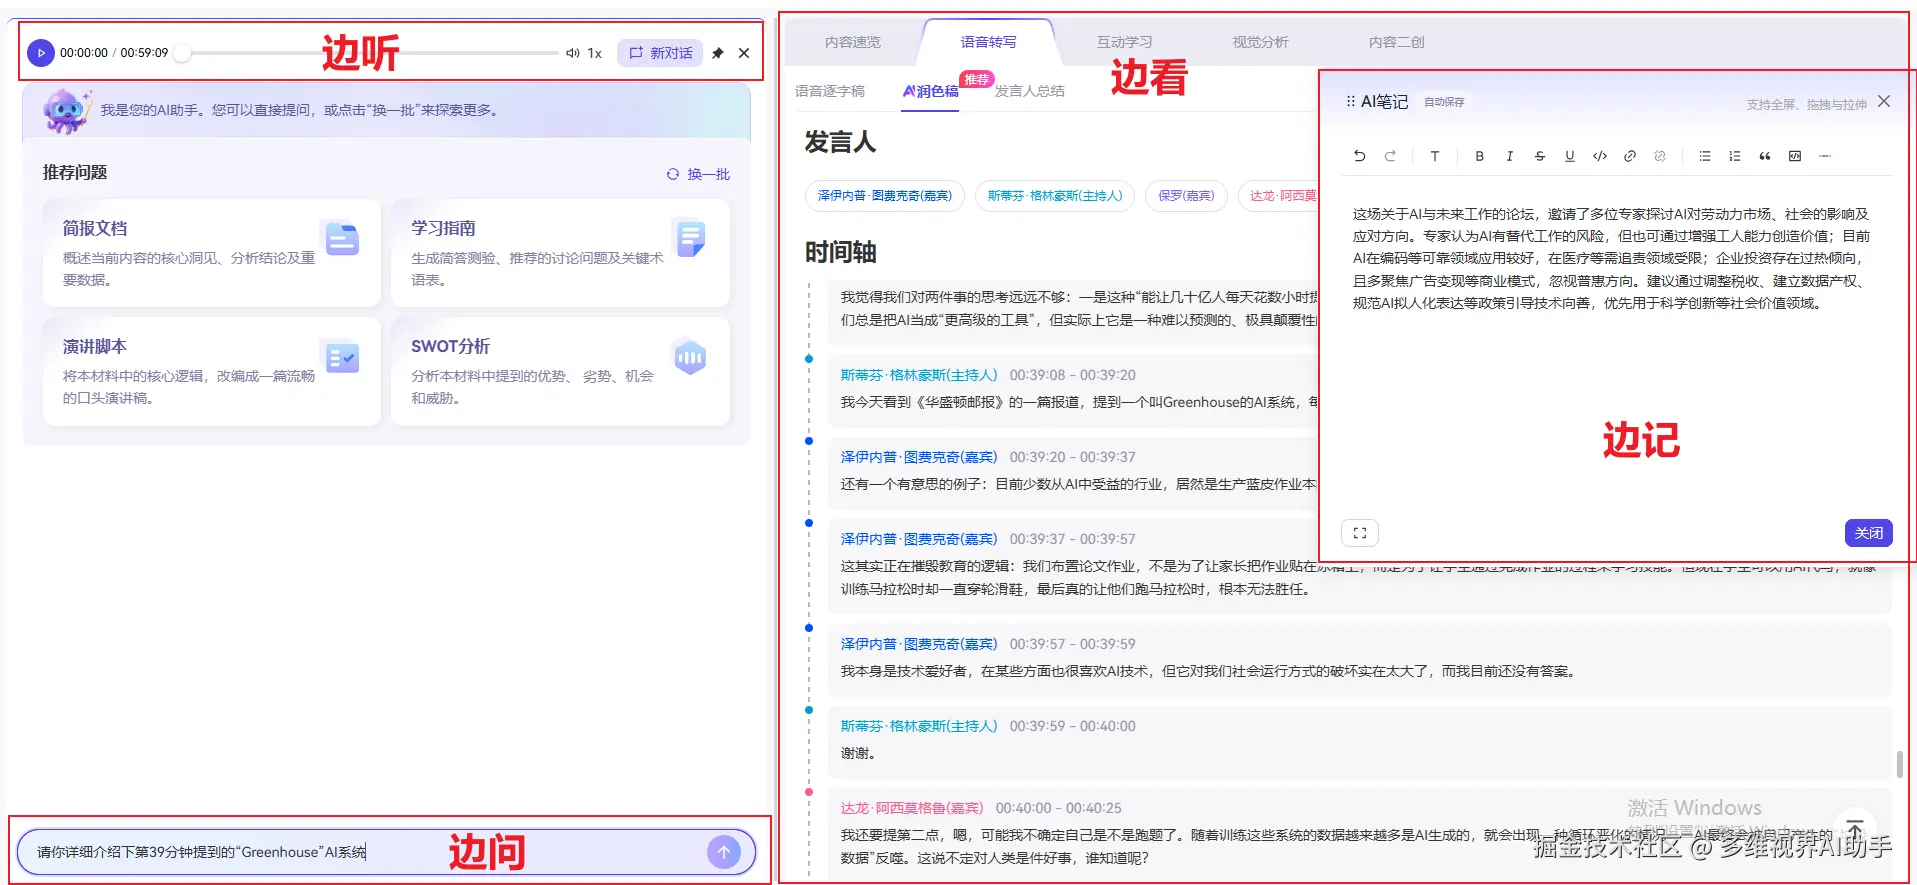Toggle underline formatting in notes
This screenshot has width=1917, height=885.
click(x=1569, y=156)
